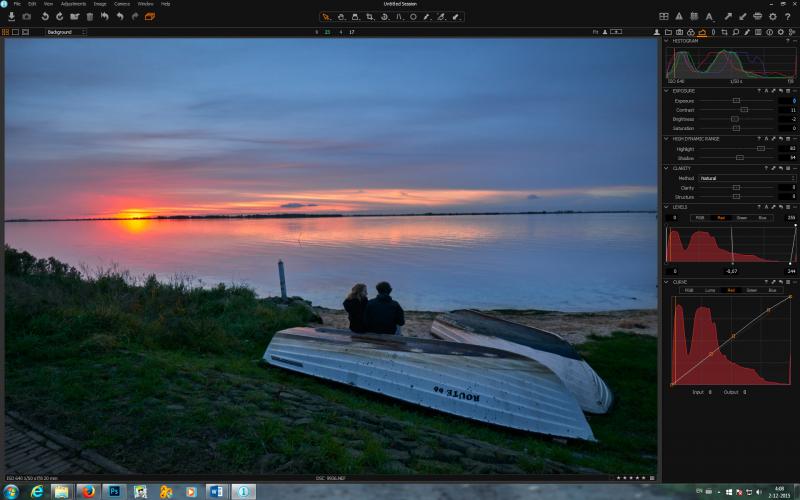Click the Contrast value field showing 11
800x500 pixels.
(787, 110)
